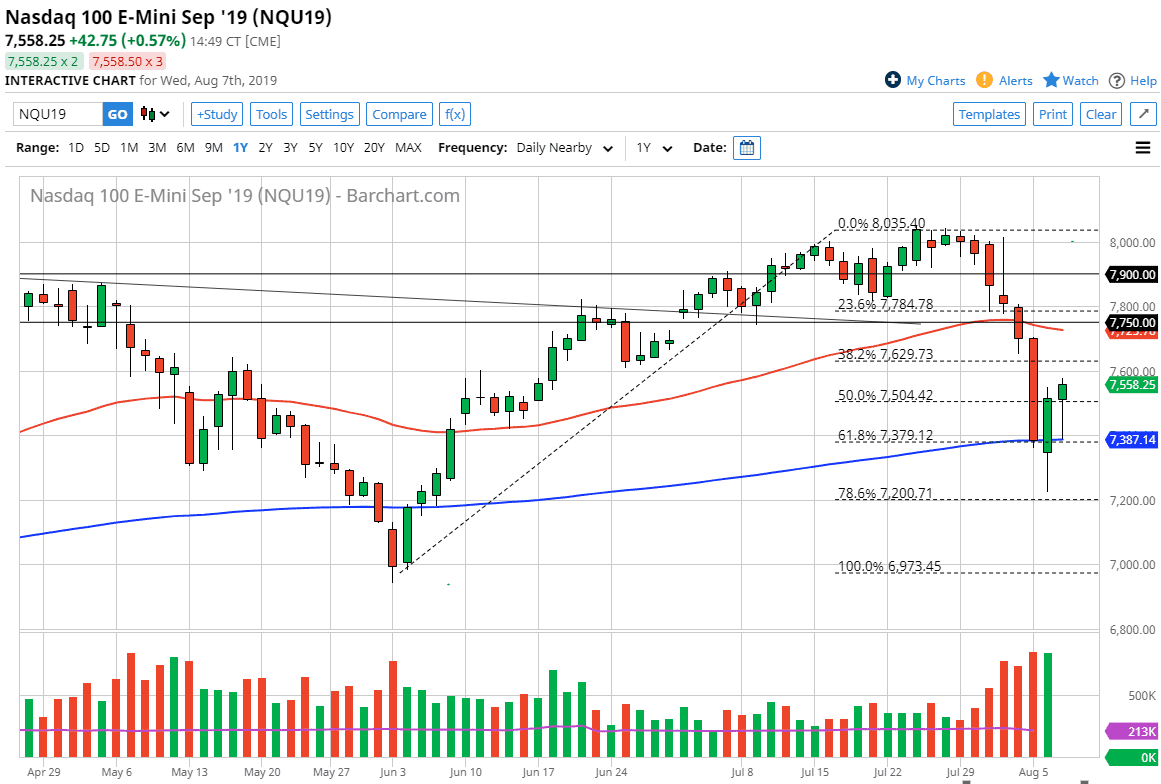
Task: Expand chart with the full-screen arrow icon
Action: tap(1143, 114)
